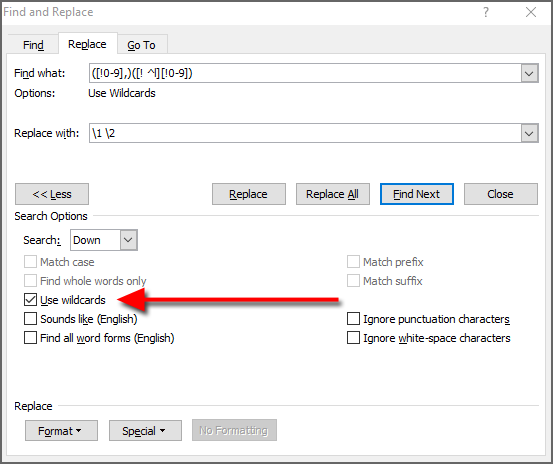Click the Replace All button
553x464 pixels.
click(x=332, y=194)
